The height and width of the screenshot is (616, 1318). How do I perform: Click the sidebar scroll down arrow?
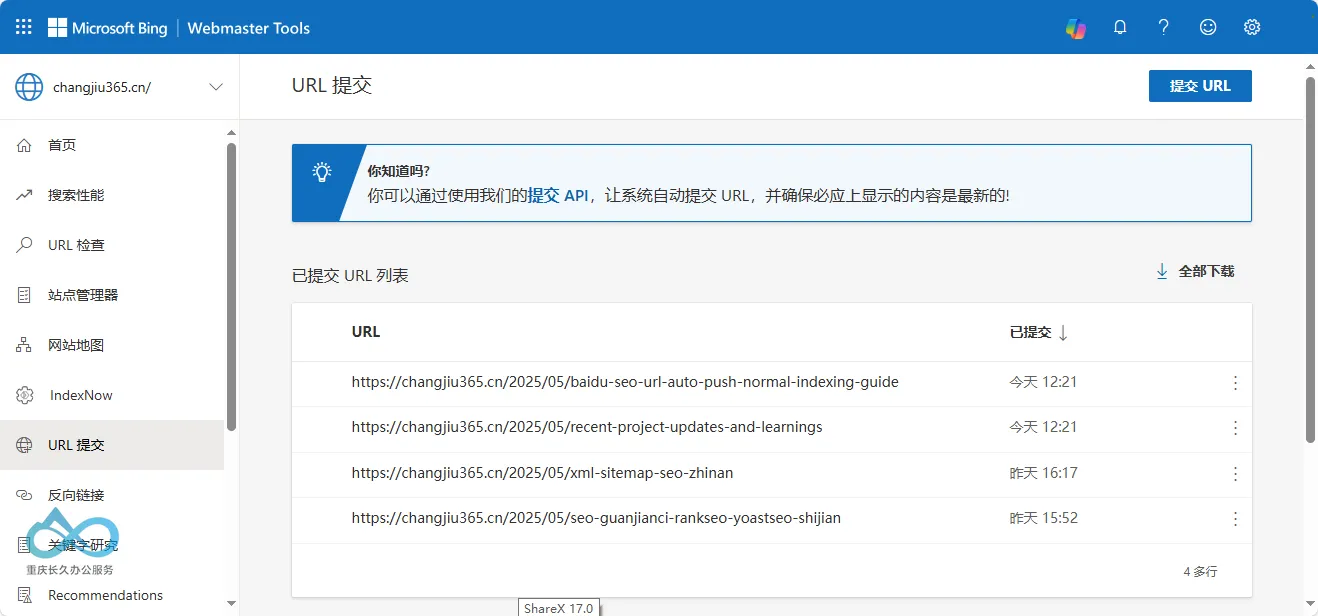(231, 603)
